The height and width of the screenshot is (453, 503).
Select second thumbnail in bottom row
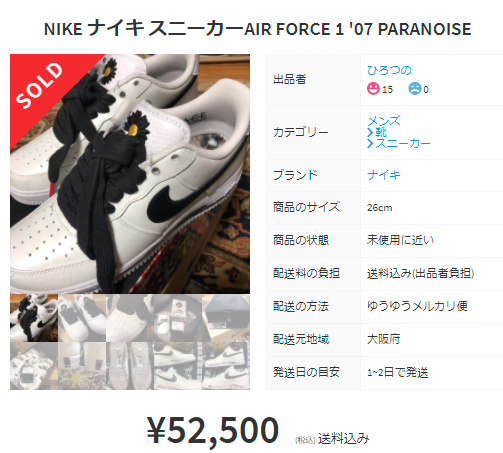point(82,366)
